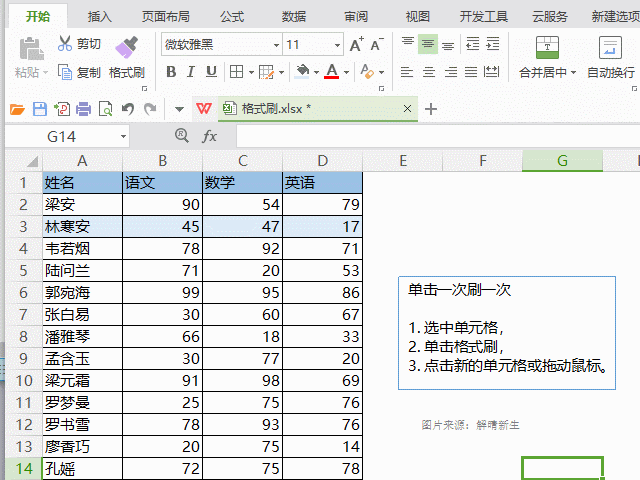640x480 pixels.
Task: Increase font size with the A+ icon
Action: tap(356, 45)
